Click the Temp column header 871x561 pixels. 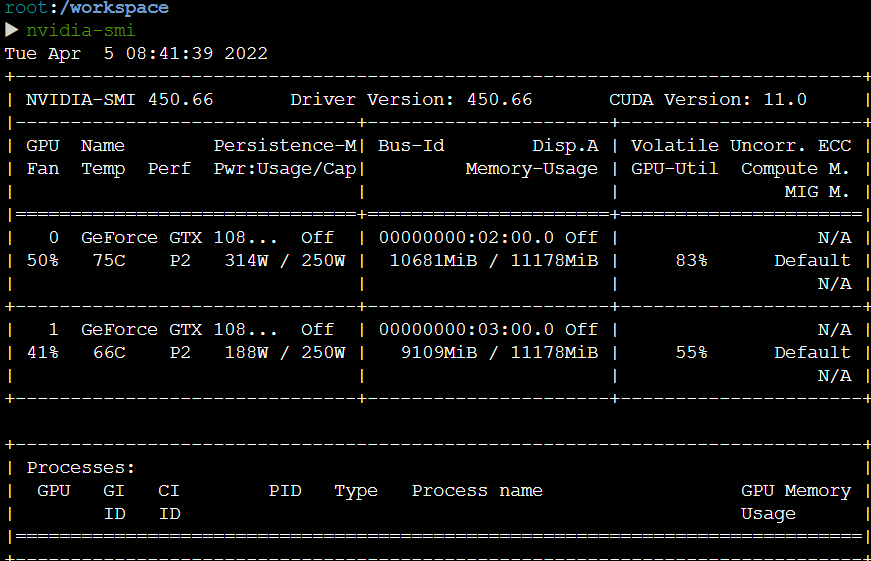(103, 169)
